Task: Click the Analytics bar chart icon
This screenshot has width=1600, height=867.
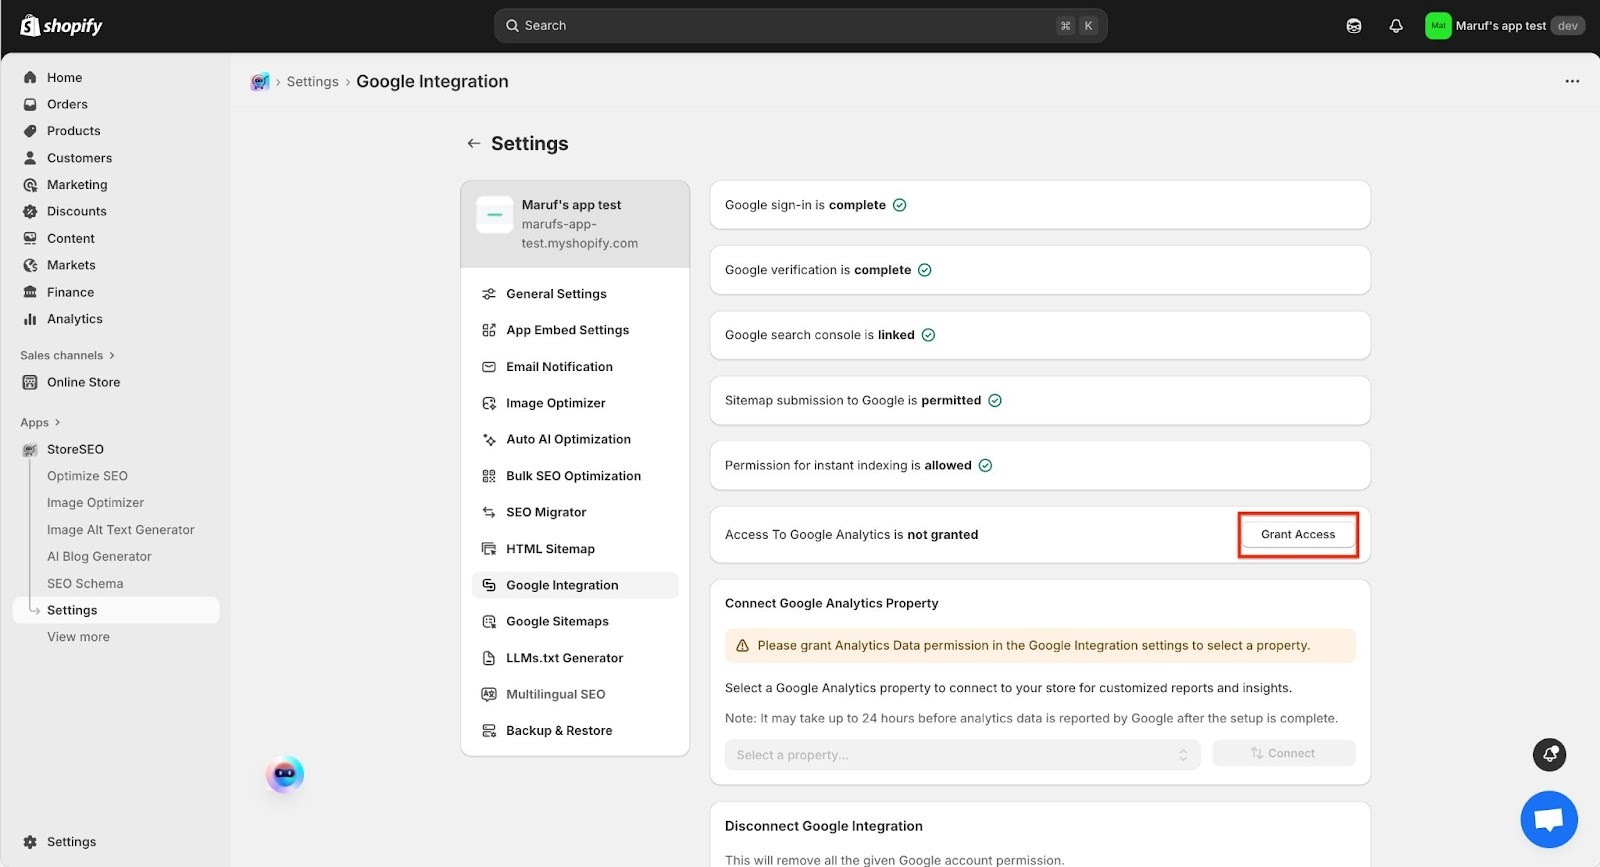Action: click(30, 319)
